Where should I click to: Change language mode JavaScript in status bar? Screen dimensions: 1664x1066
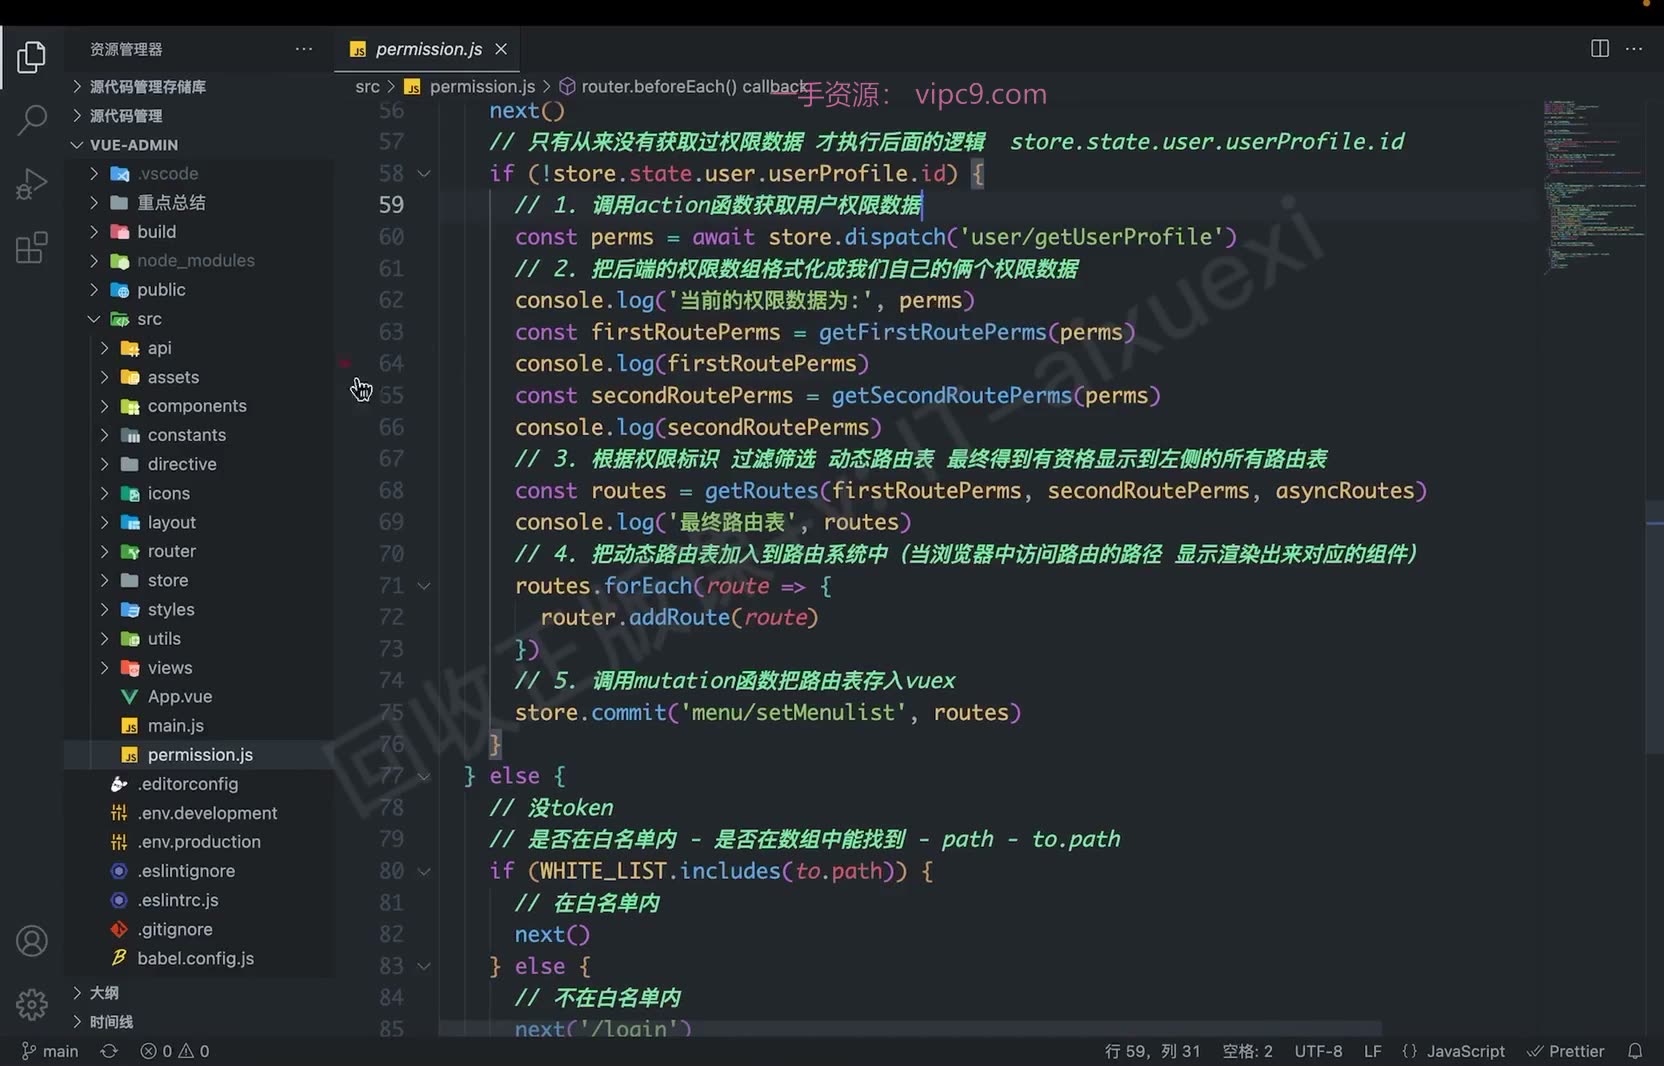[x=1465, y=1051]
